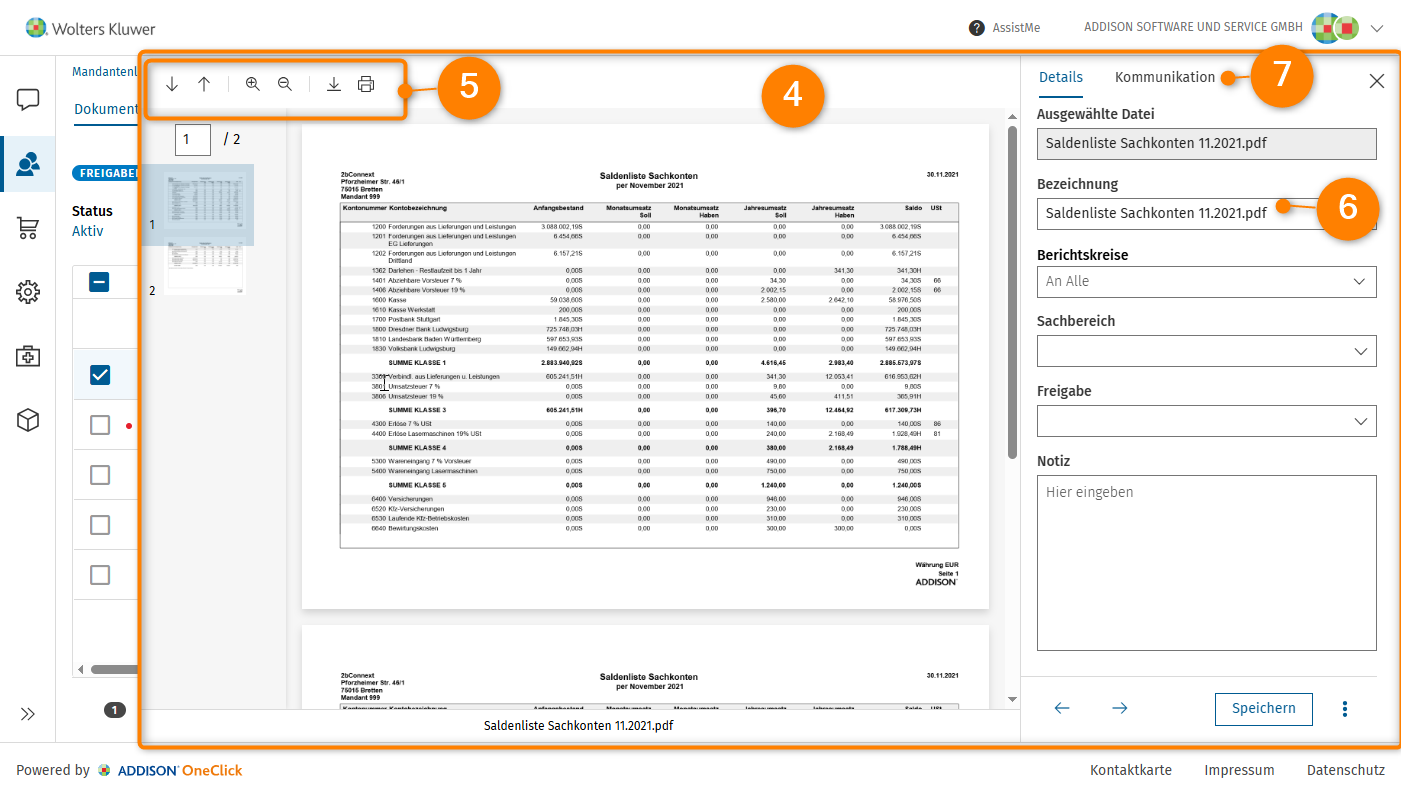Open the Kontaktkarte link
The image size is (1401, 798).
coord(1131,770)
